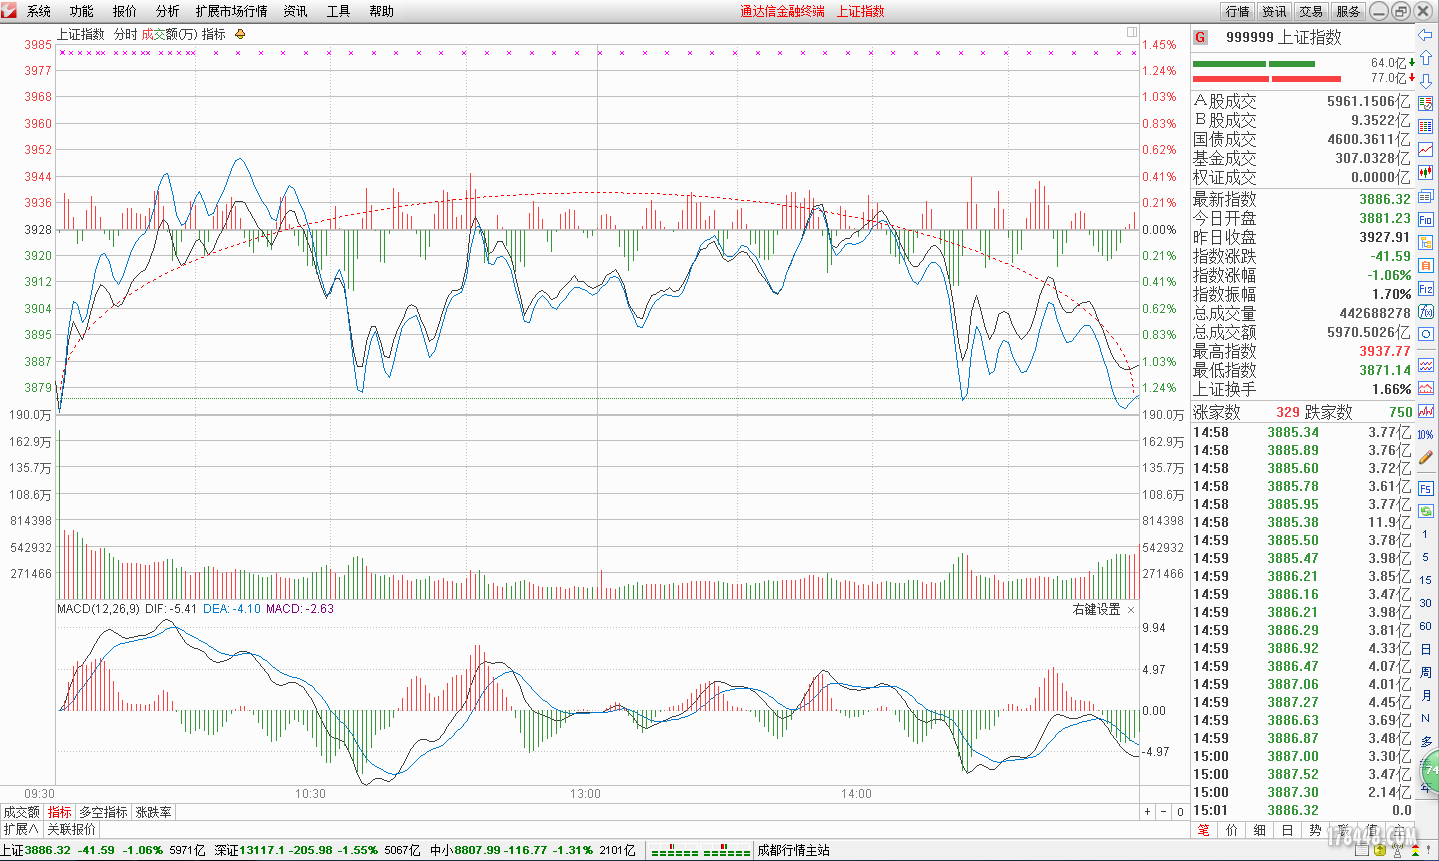Select the N period option in sidebar
Viewport: 1439px width, 861px height.
[x=1426, y=718]
